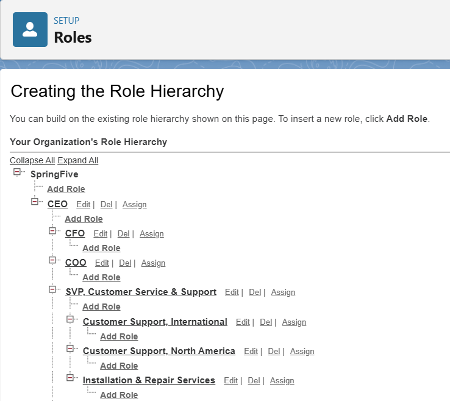Edit the CEO role
This screenshot has height=402, width=450.
[x=83, y=204]
